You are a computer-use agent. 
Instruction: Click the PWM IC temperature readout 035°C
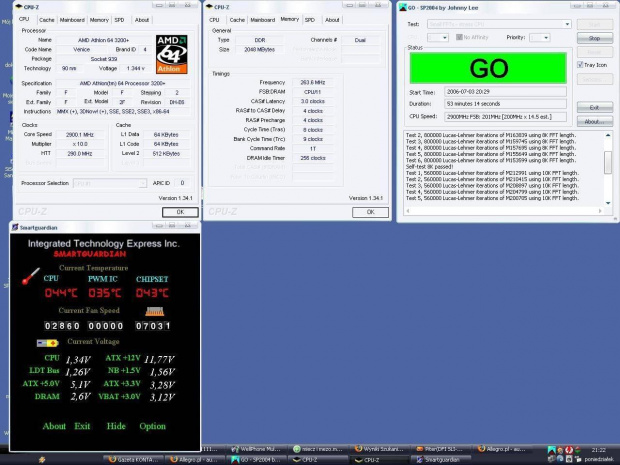[104, 293]
